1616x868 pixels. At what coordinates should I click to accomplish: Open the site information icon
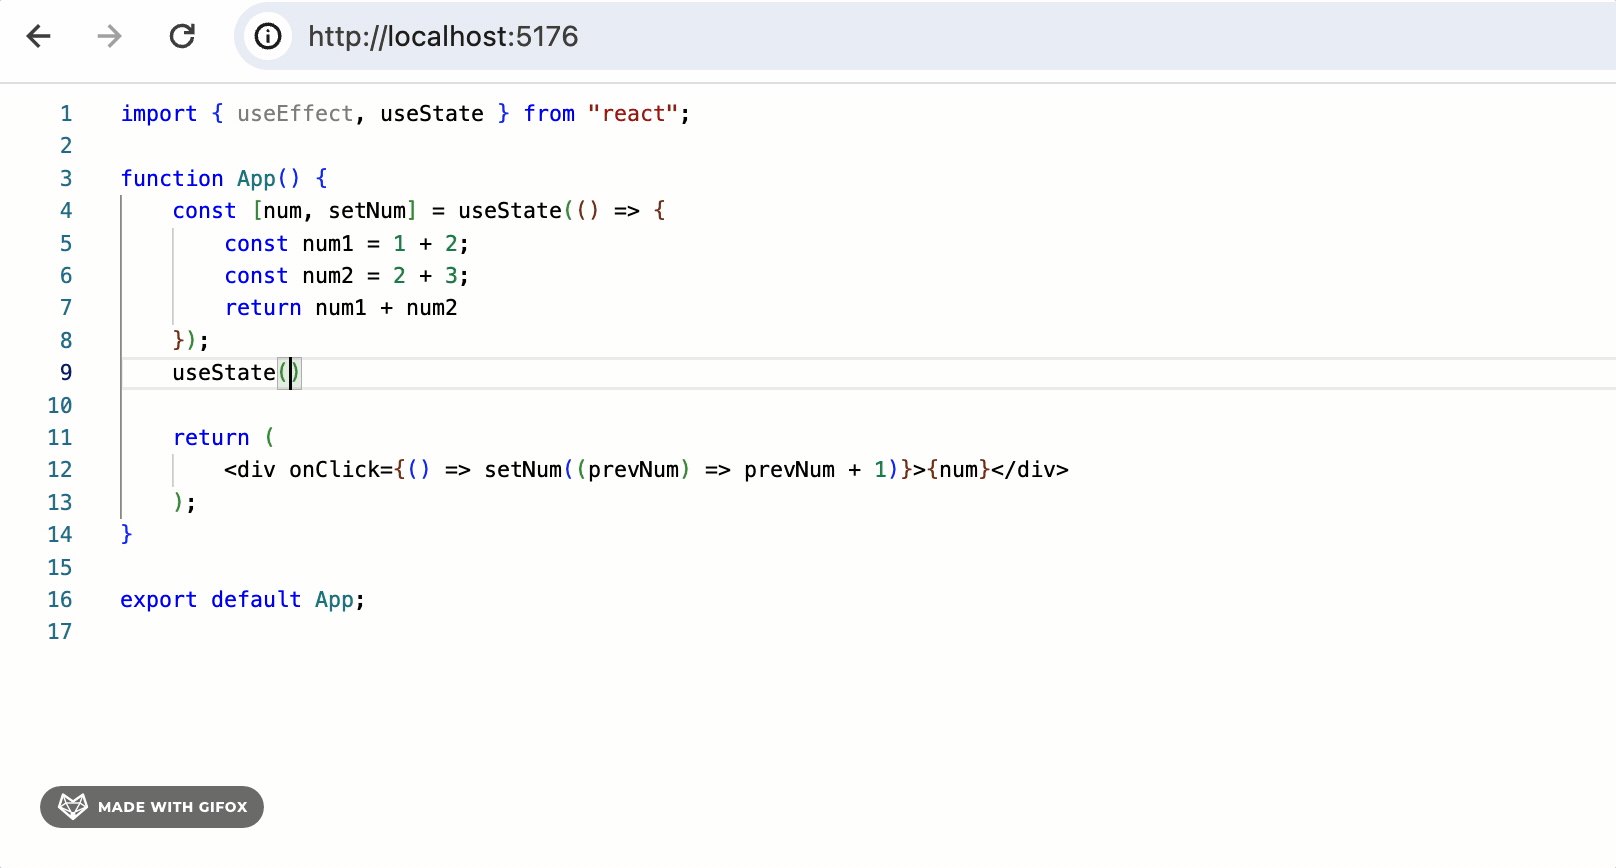click(x=268, y=37)
